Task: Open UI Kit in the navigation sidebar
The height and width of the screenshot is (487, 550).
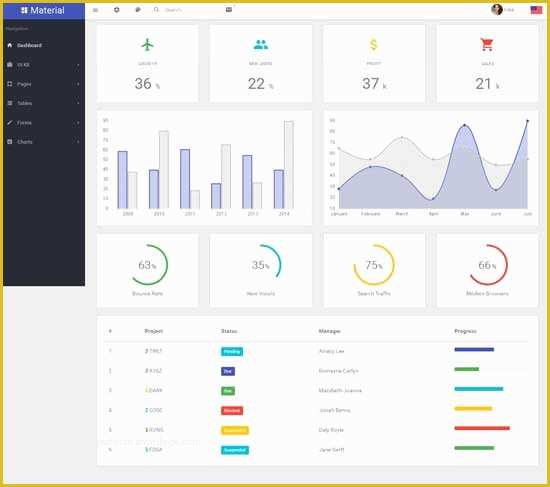Action: pos(44,65)
